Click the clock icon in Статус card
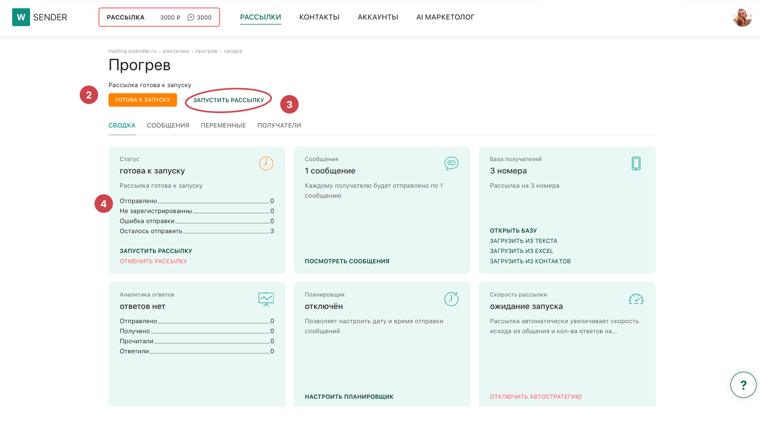760x423 pixels. click(266, 163)
